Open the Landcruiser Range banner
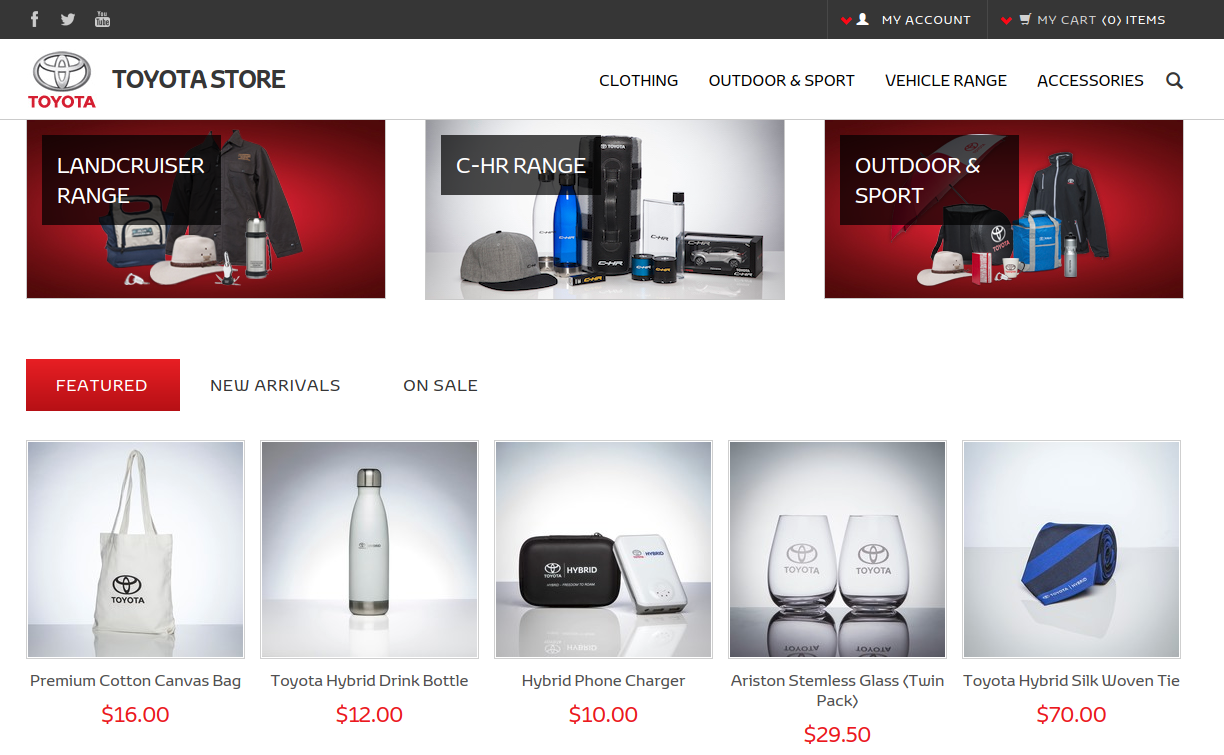Viewport: 1224px width, 755px height. tap(206, 209)
